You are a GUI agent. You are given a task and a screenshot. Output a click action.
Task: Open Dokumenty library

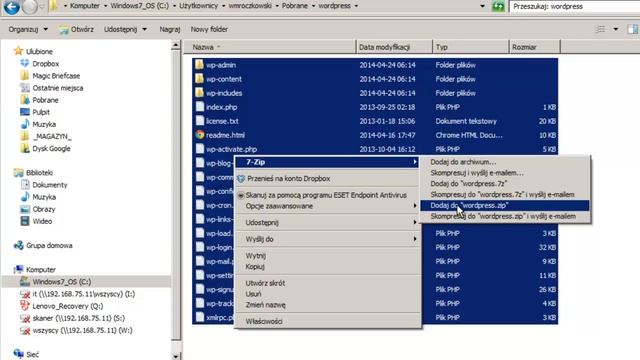click(x=49, y=185)
